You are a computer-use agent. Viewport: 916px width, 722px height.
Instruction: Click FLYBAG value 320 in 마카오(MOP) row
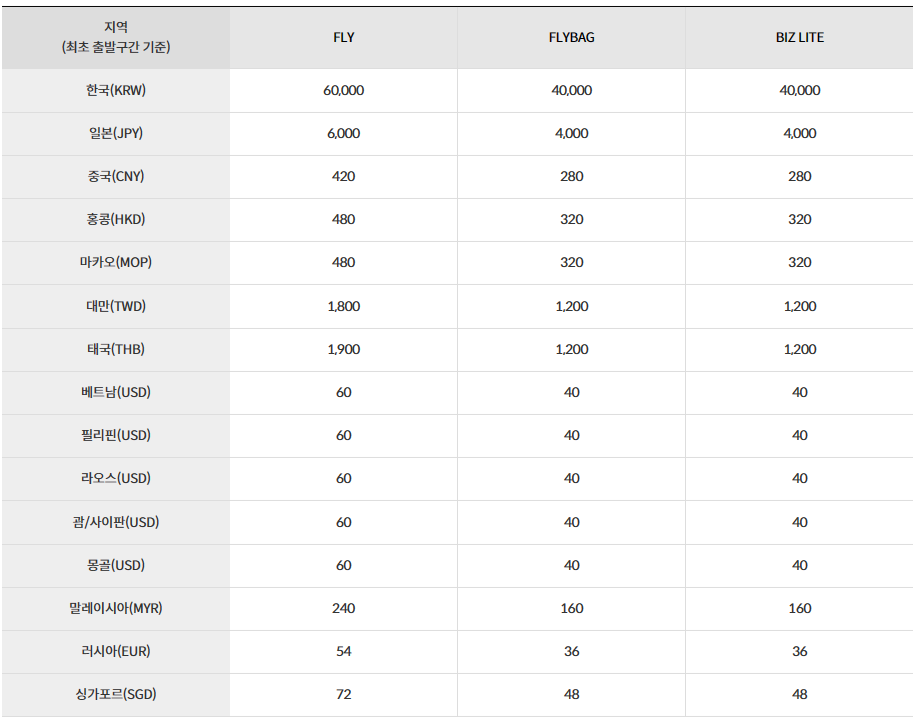point(571,262)
